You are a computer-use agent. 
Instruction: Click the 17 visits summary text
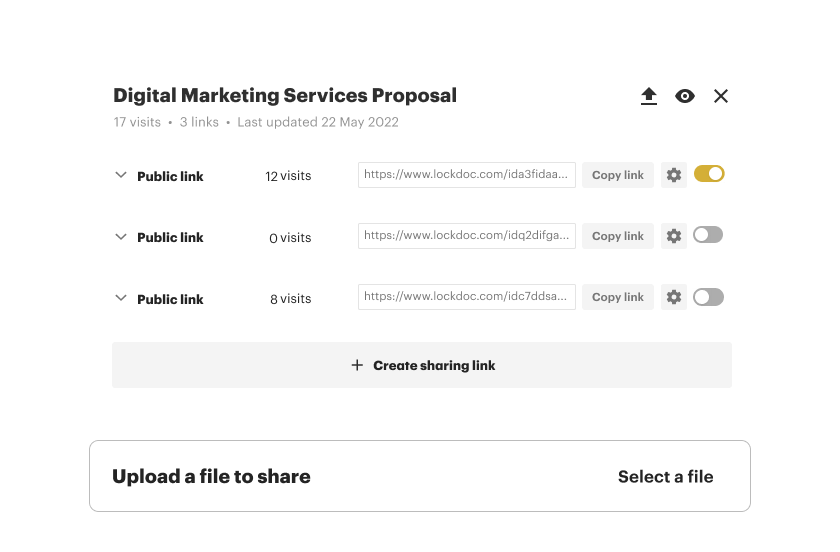[137, 122]
